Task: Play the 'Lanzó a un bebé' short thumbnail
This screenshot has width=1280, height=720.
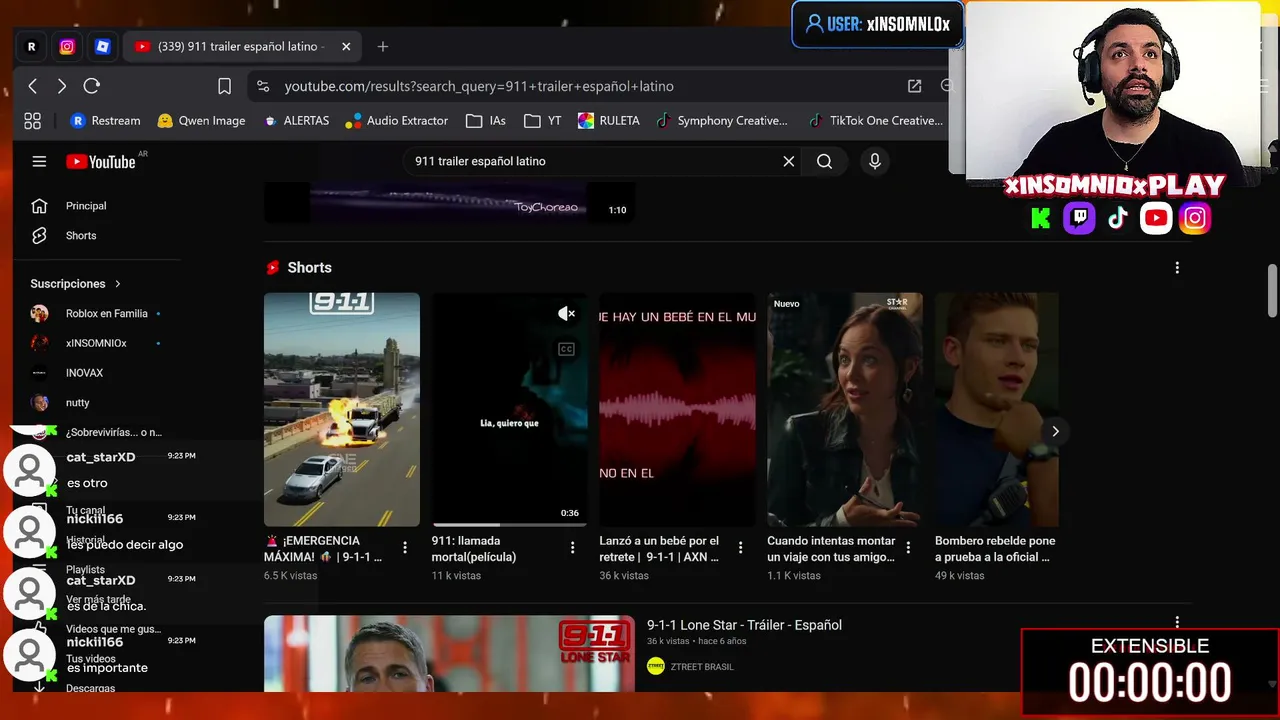Action: pyautogui.click(x=677, y=409)
